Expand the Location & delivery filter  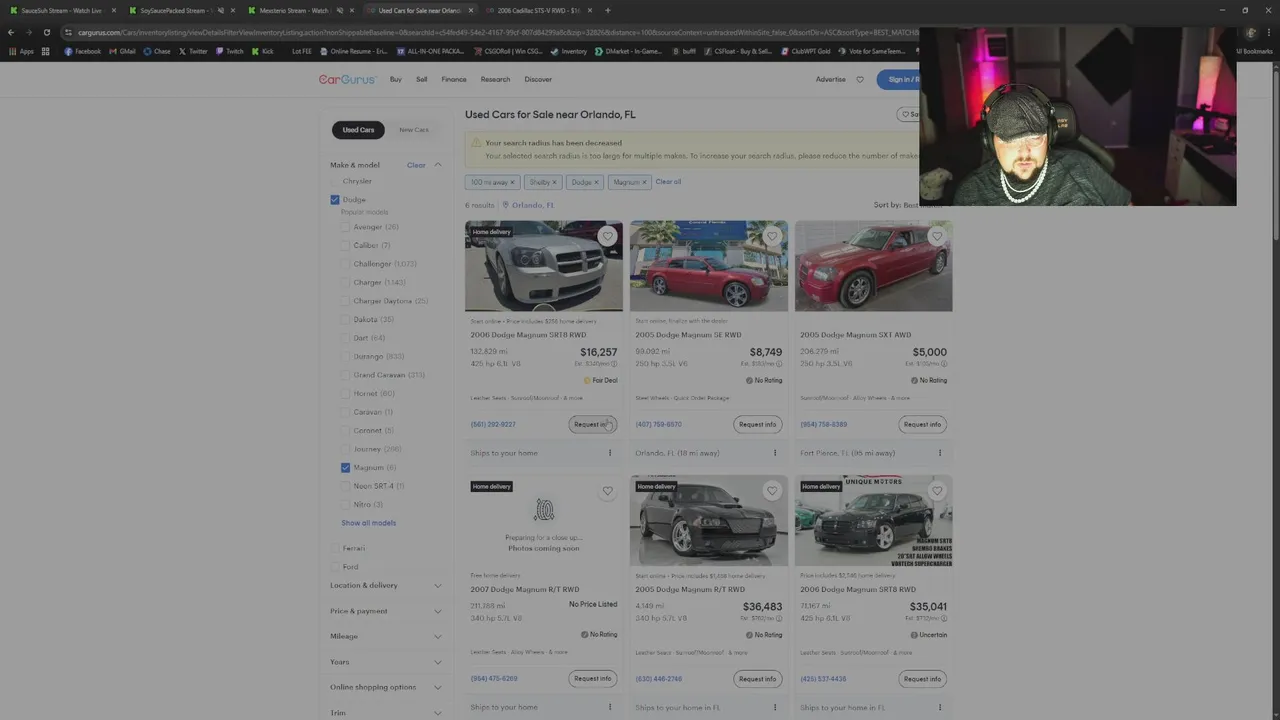[386, 585]
